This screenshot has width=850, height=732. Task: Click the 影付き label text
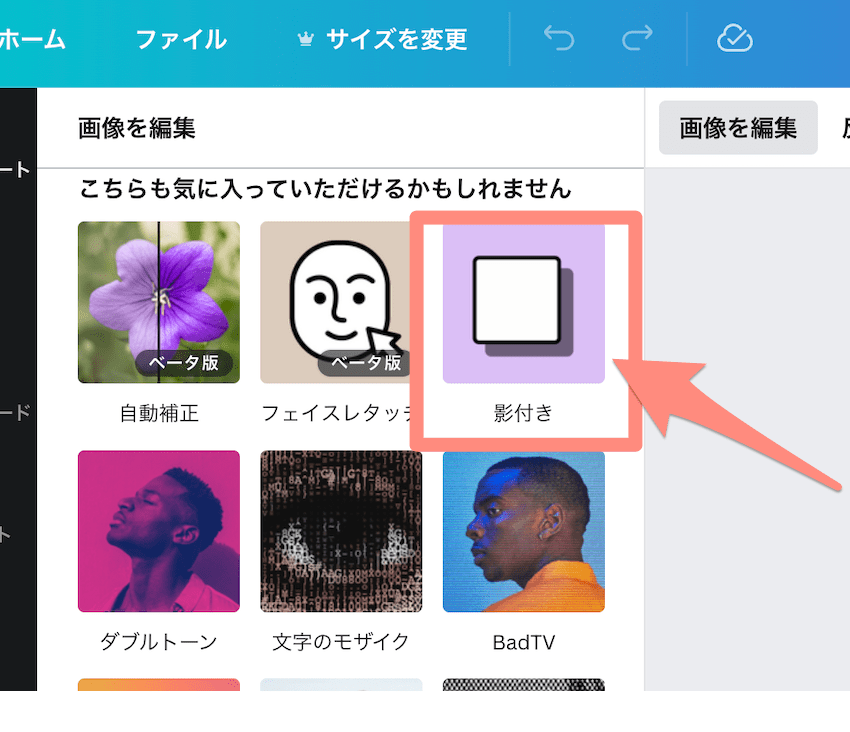[x=523, y=413]
